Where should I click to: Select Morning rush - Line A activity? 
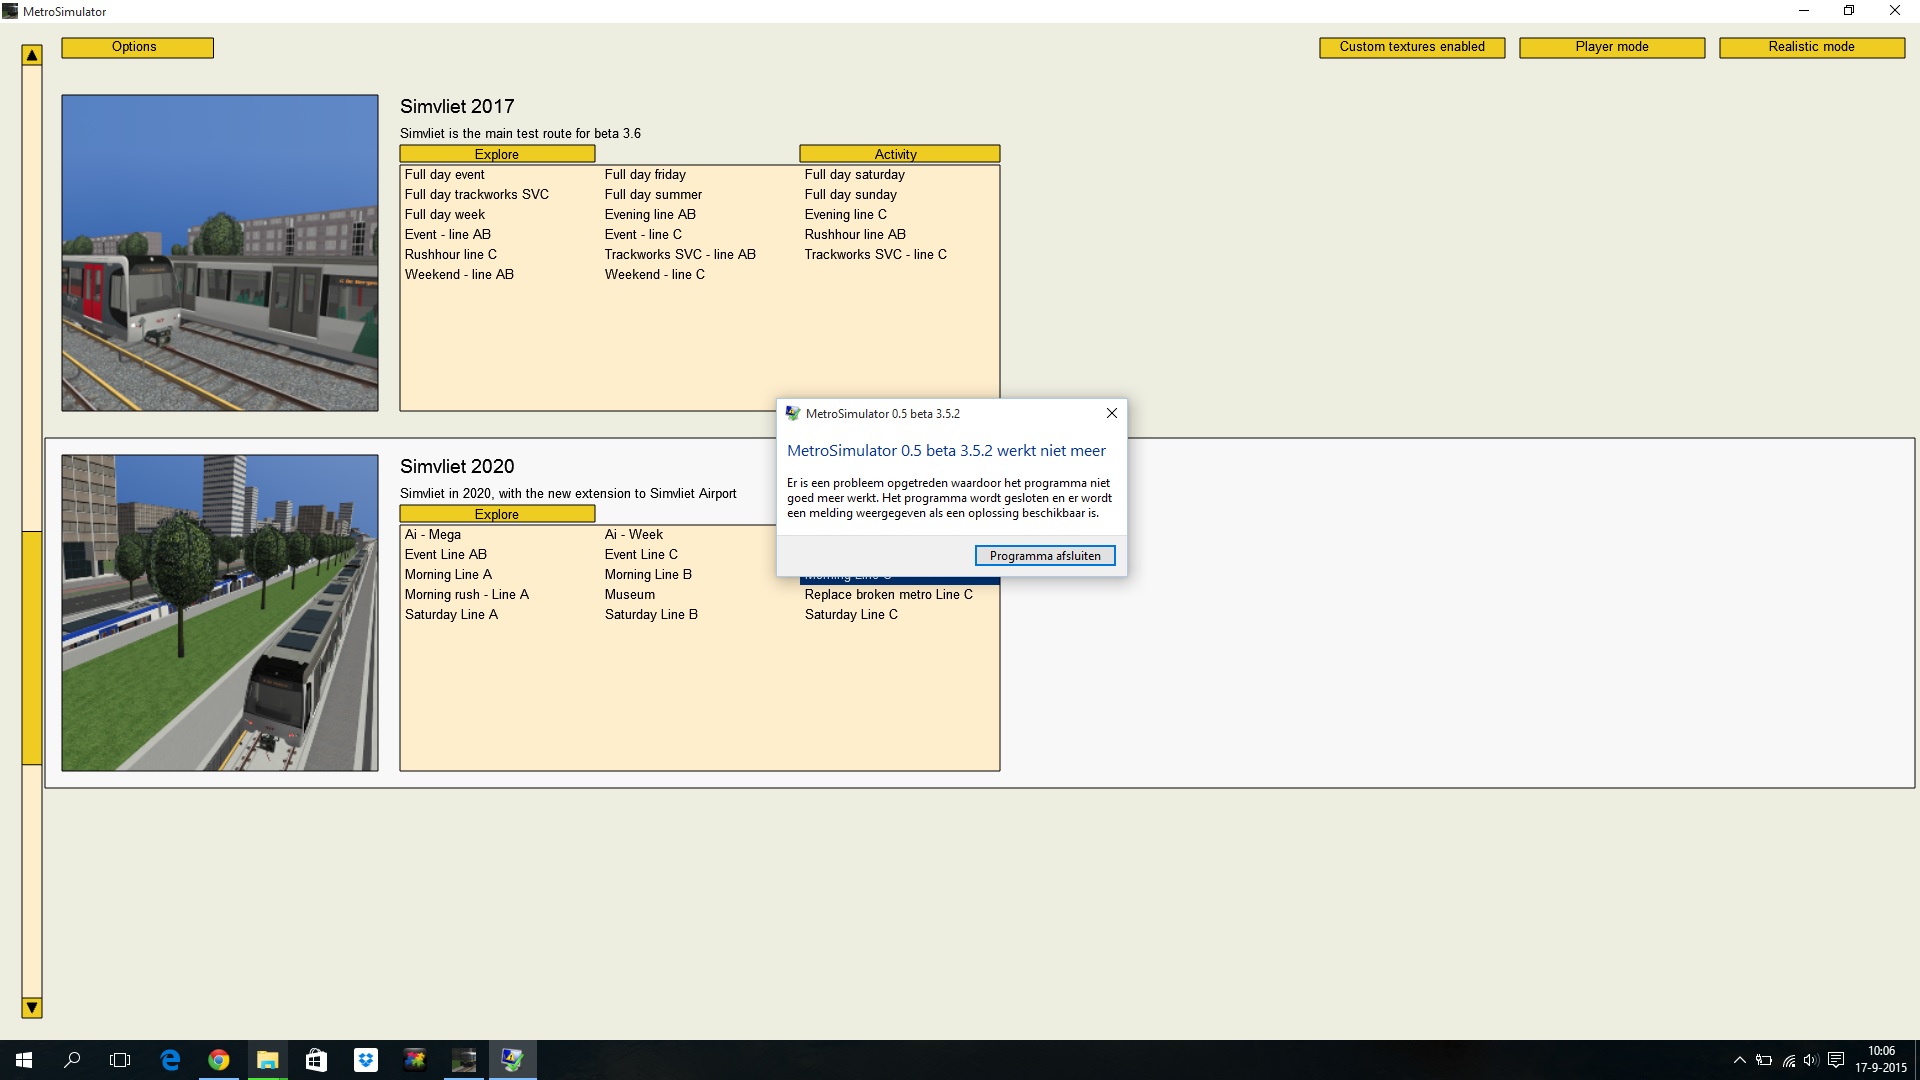(467, 593)
